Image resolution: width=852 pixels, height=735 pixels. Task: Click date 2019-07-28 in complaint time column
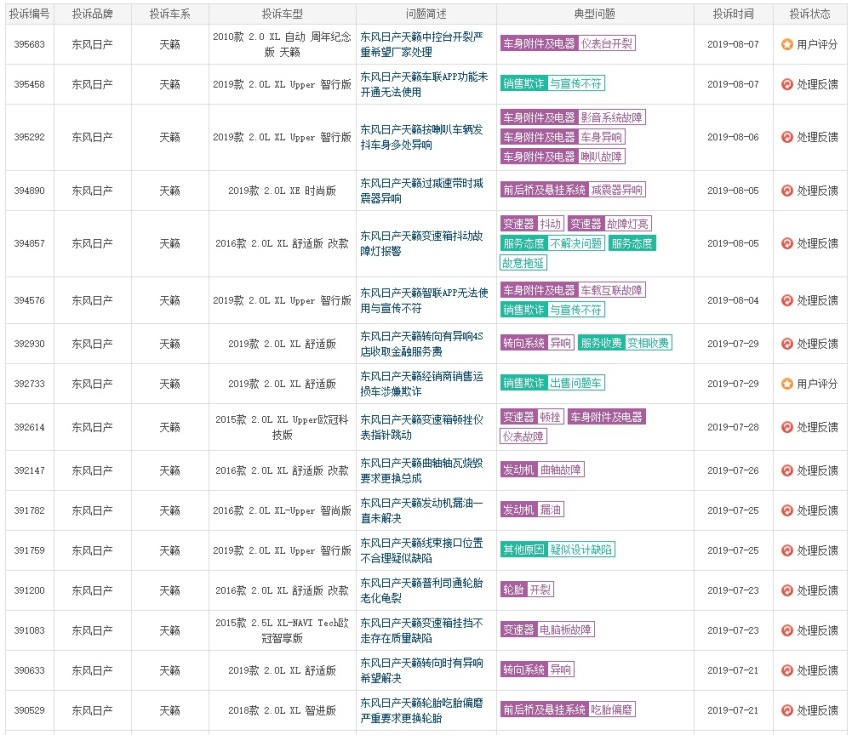click(733, 428)
